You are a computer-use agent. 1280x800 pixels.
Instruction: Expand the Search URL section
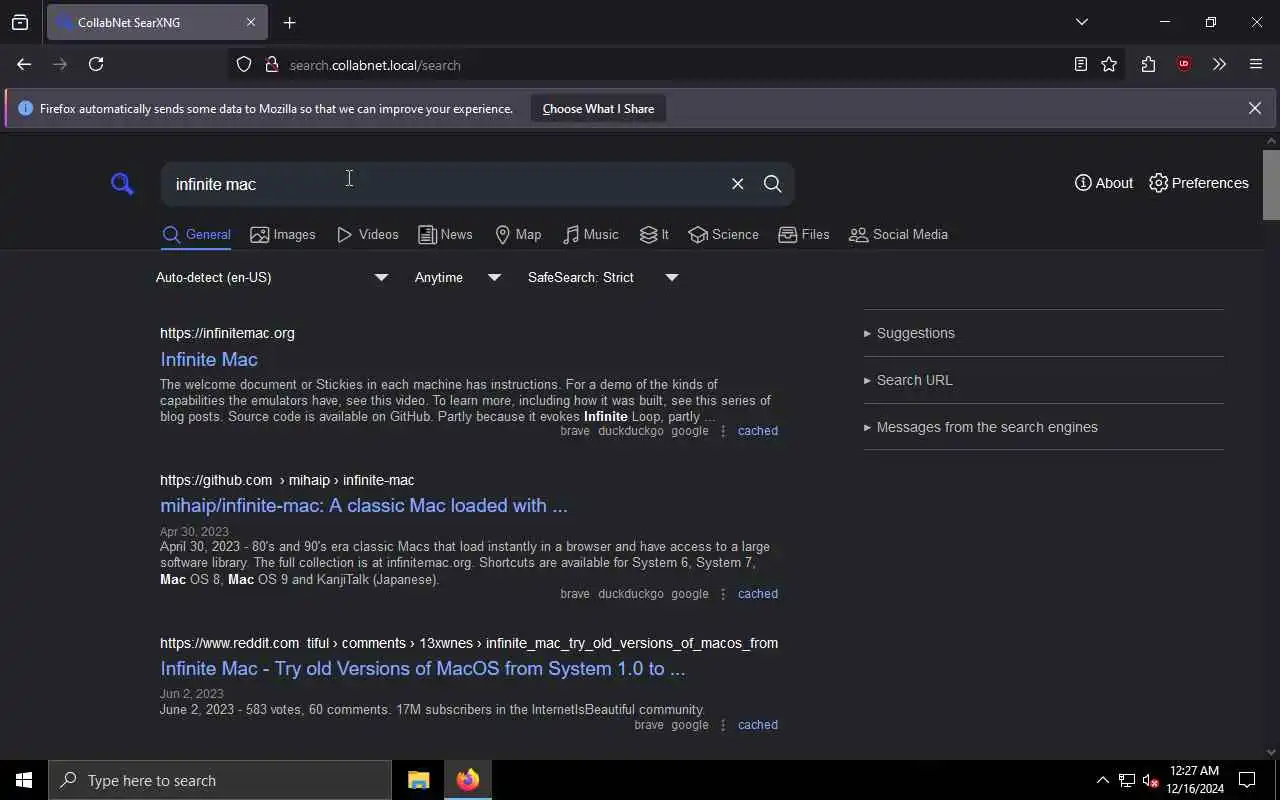pos(1043,380)
